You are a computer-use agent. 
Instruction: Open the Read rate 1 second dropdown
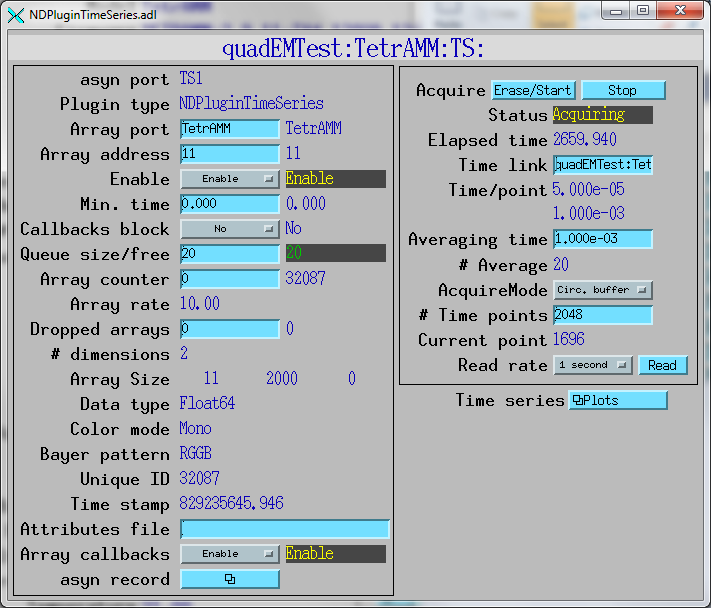[x=593, y=365]
